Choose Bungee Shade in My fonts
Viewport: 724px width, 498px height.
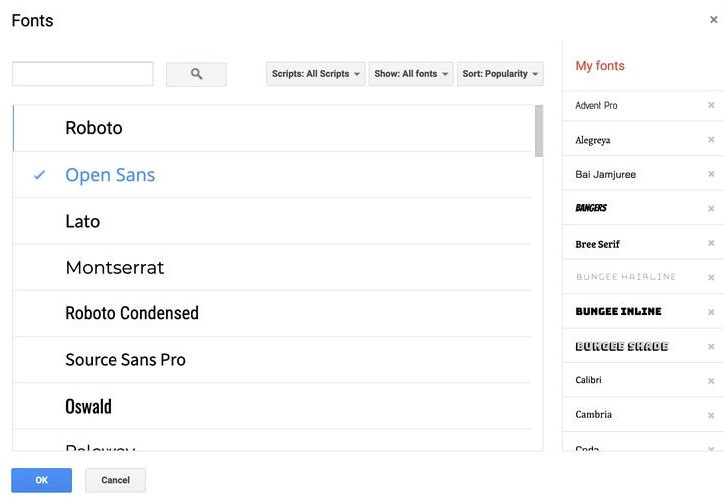click(x=621, y=346)
